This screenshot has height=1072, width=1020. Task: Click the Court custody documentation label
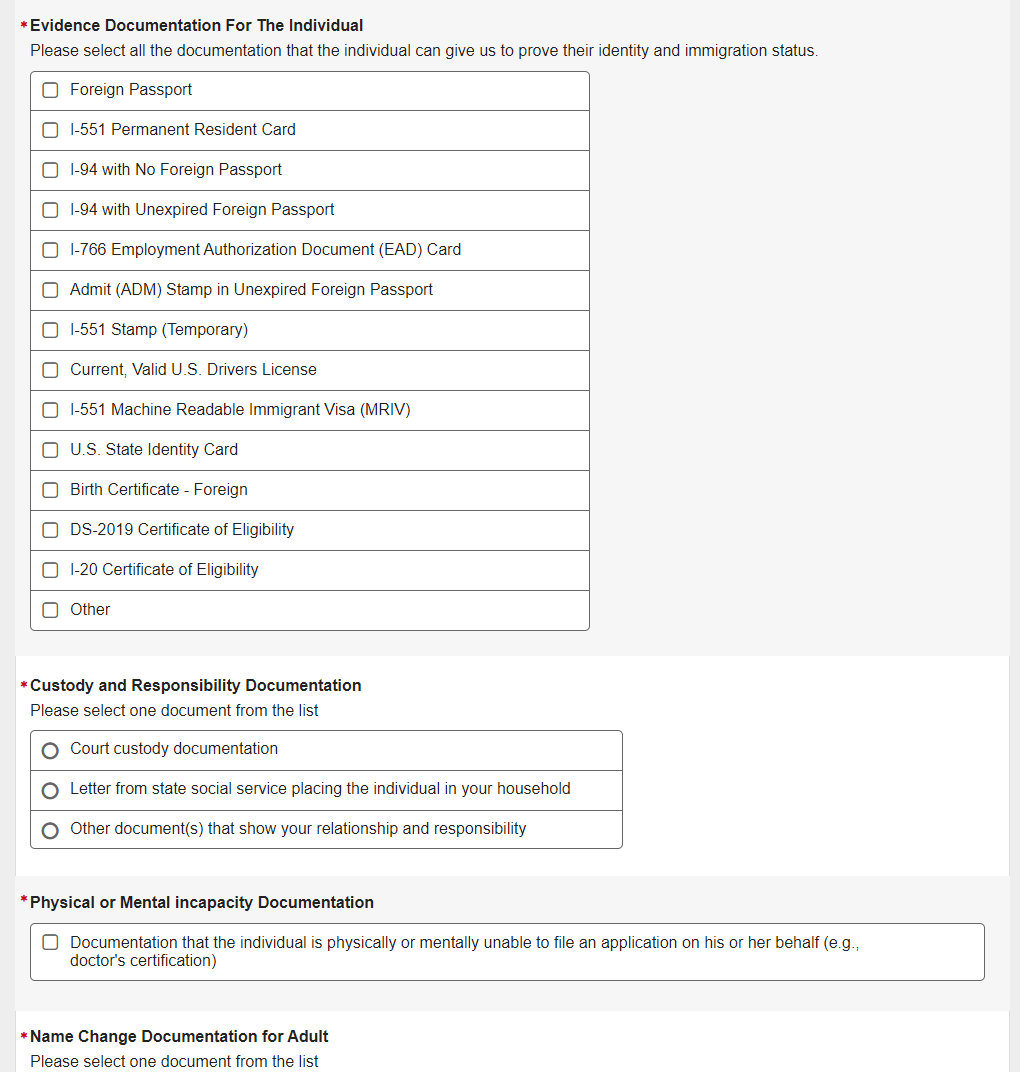coord(174,749)
